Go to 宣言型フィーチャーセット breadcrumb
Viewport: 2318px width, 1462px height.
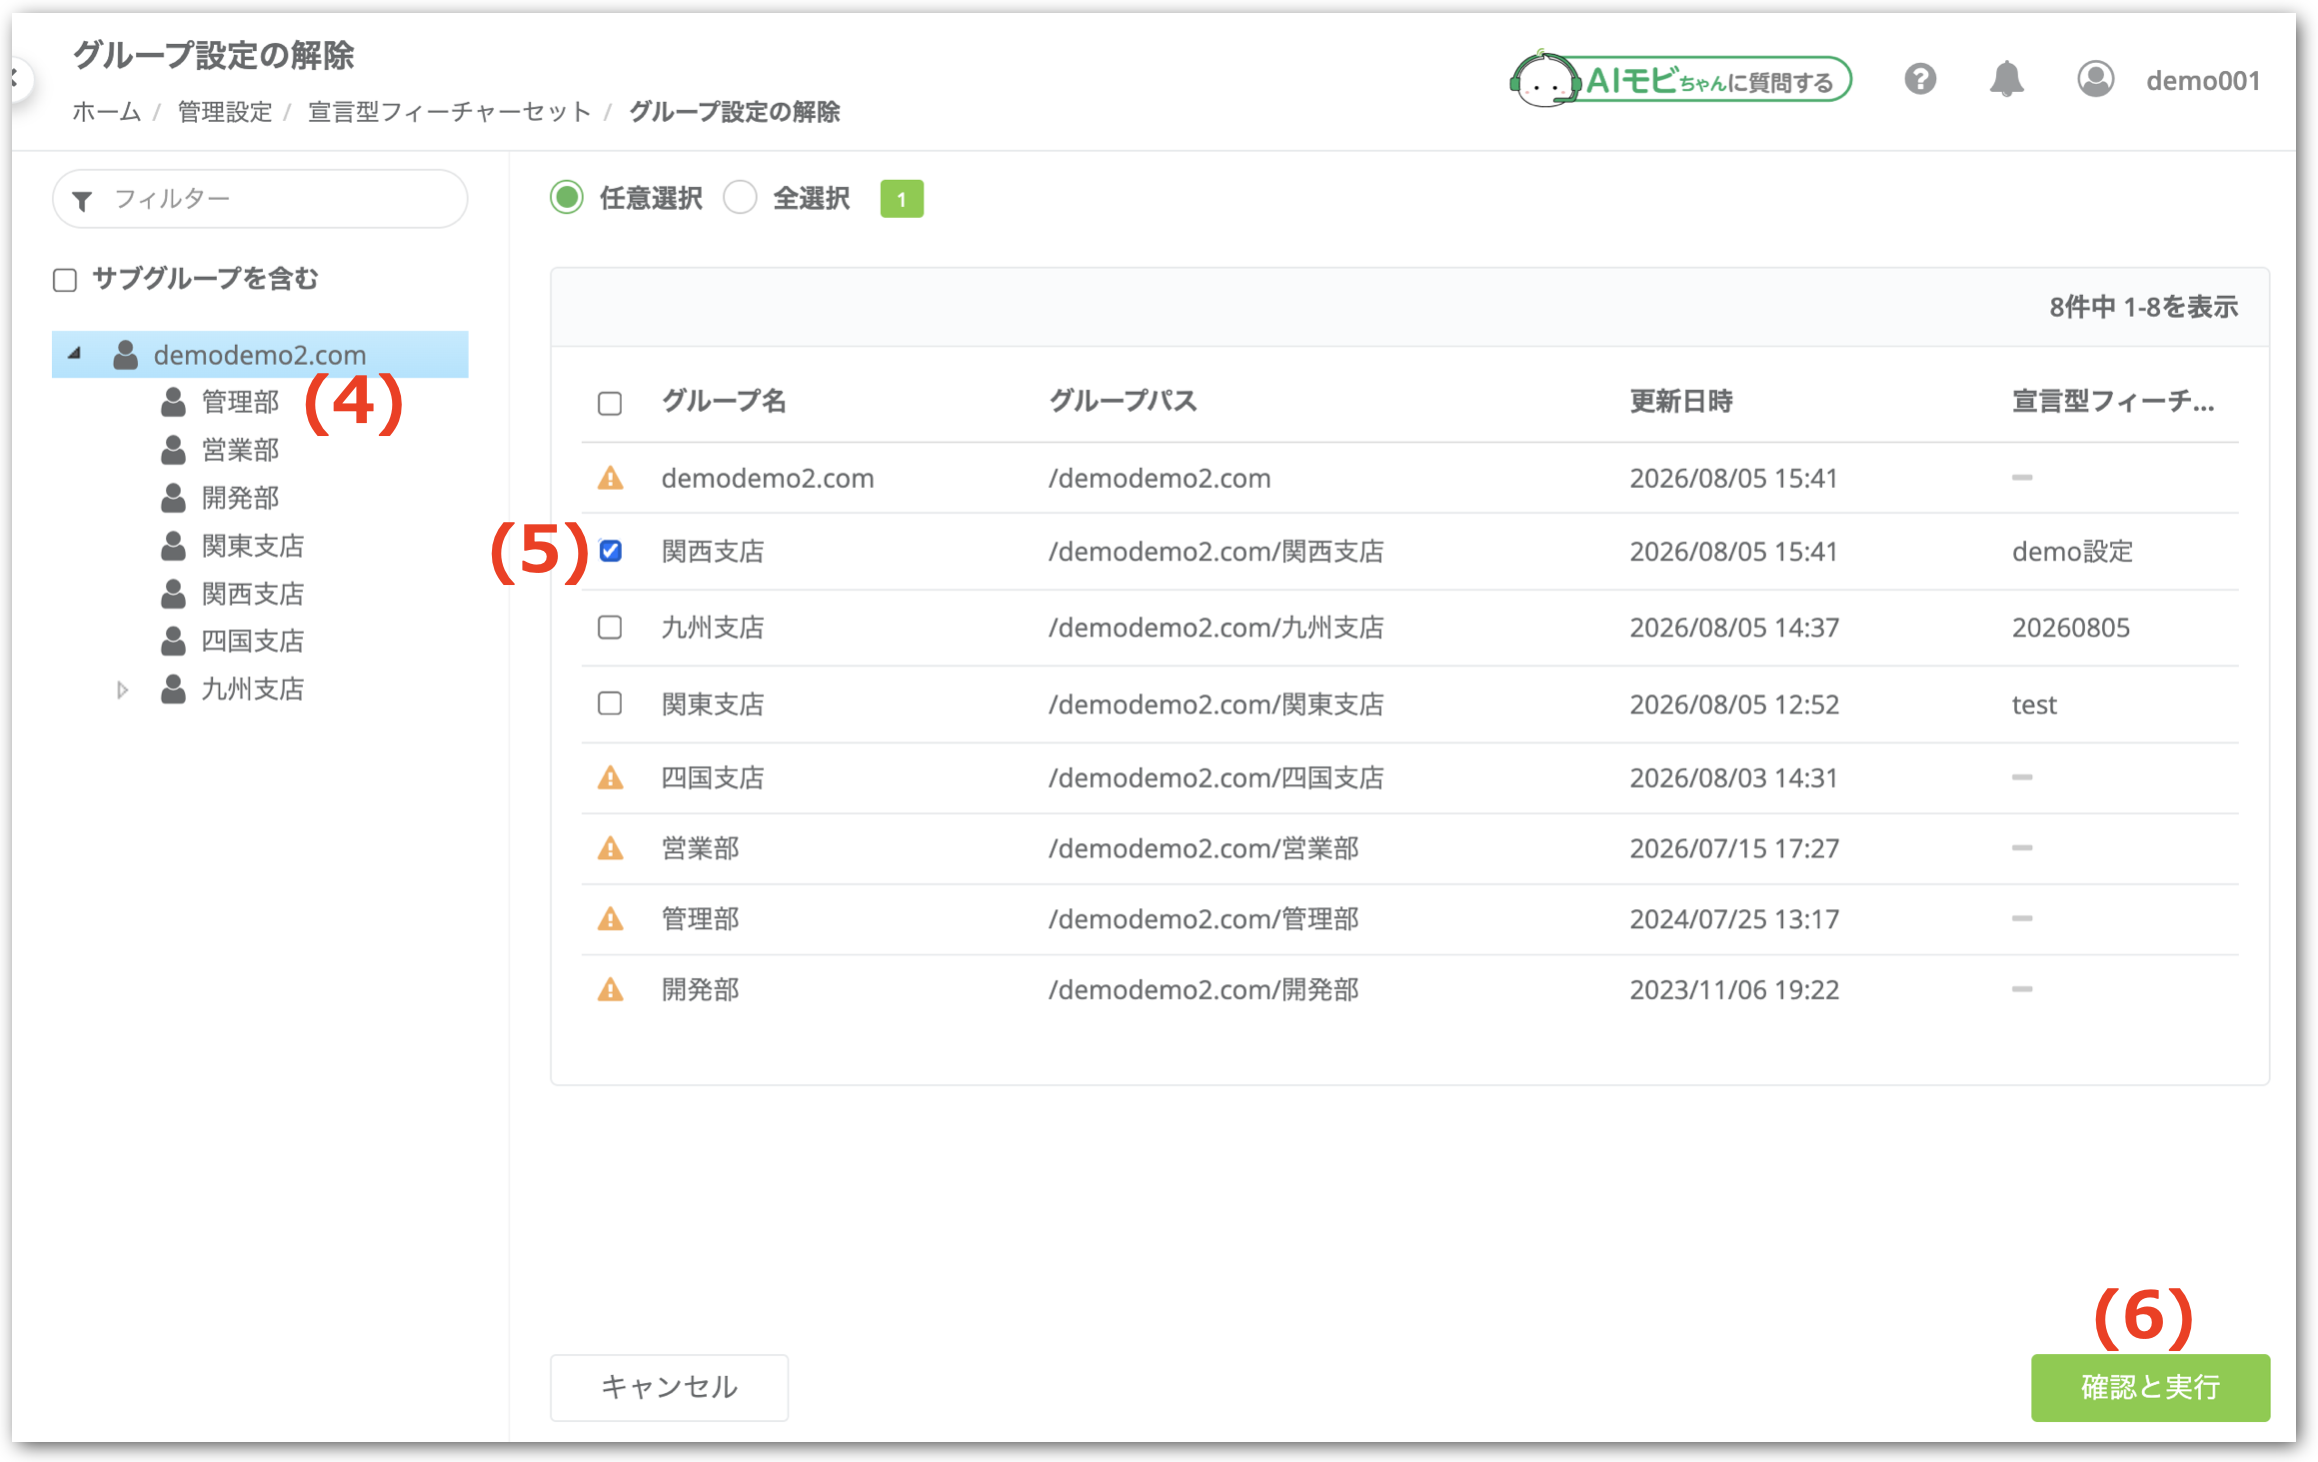tap(450, 111)
